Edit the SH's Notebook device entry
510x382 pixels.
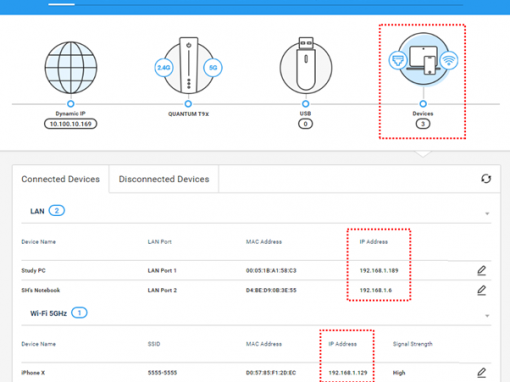pos(481,290)
